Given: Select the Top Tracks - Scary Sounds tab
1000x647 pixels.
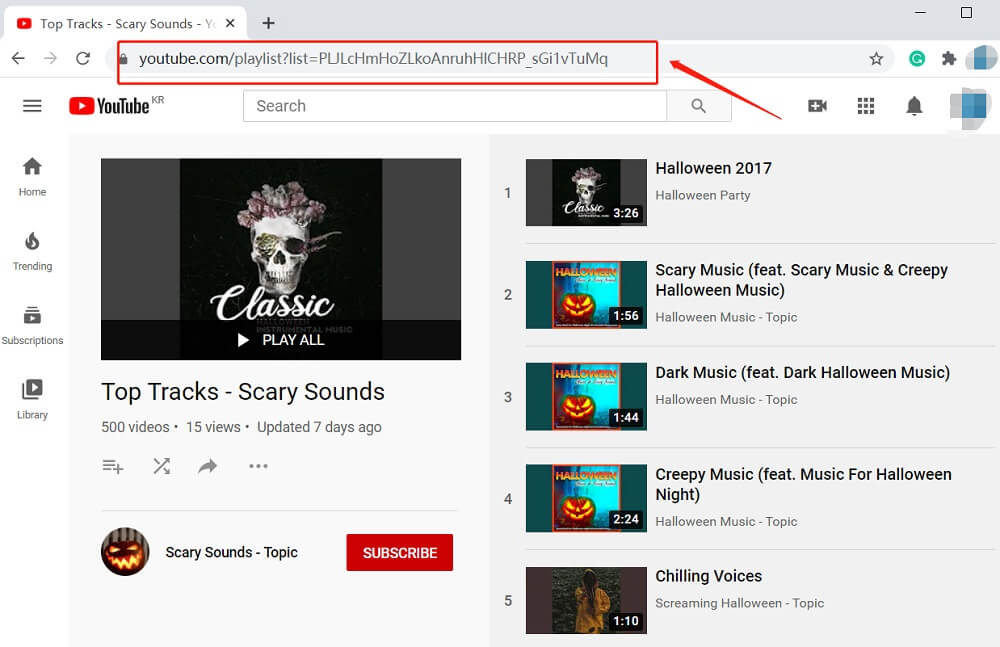Looking at the screenshot, I should coord(125,24).
